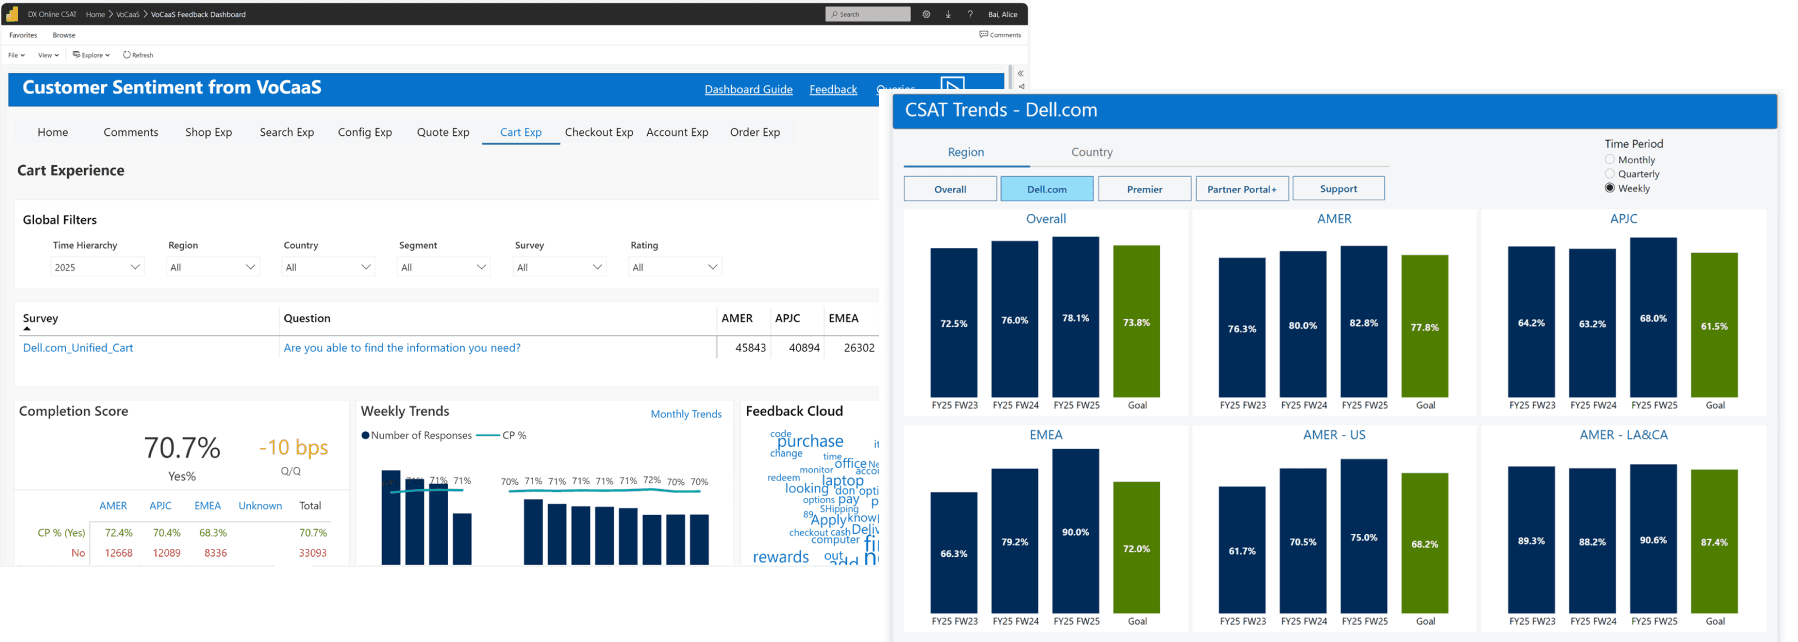Image resolution: width=1798 pixels, height=642 pixels.
Task: Click the download arrow icon
Action: point(948,14)
